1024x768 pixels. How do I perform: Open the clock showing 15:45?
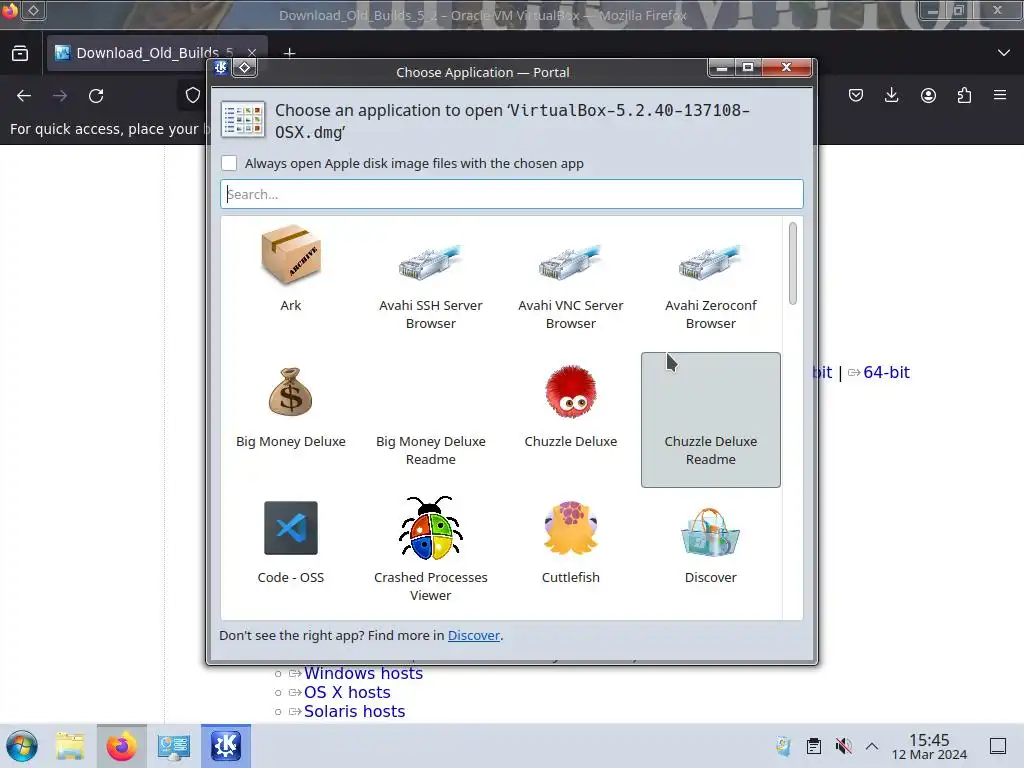coord(929,746)
